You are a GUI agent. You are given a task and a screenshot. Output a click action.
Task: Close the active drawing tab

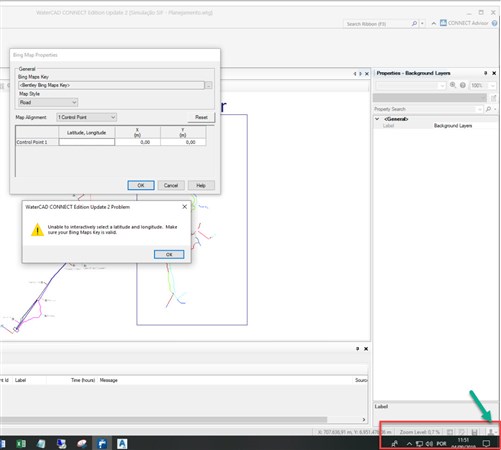pyautogui.click(x=367, y=74)
